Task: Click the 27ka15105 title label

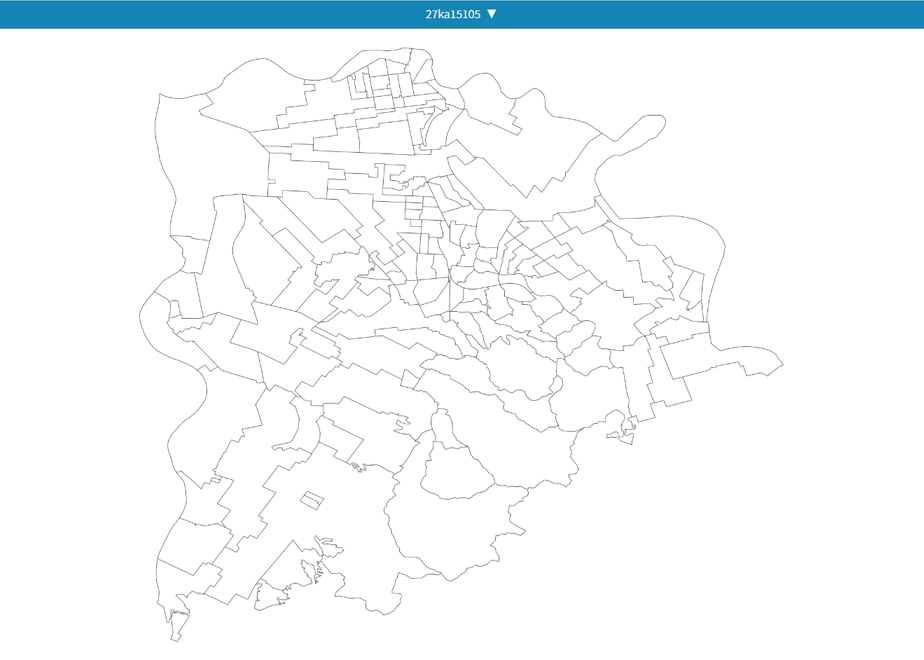Action: pos(453,14)
